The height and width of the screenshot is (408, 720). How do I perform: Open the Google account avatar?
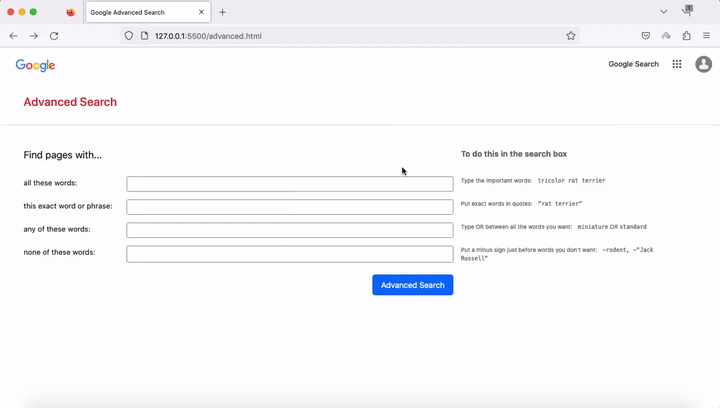(x=703, y=64)
